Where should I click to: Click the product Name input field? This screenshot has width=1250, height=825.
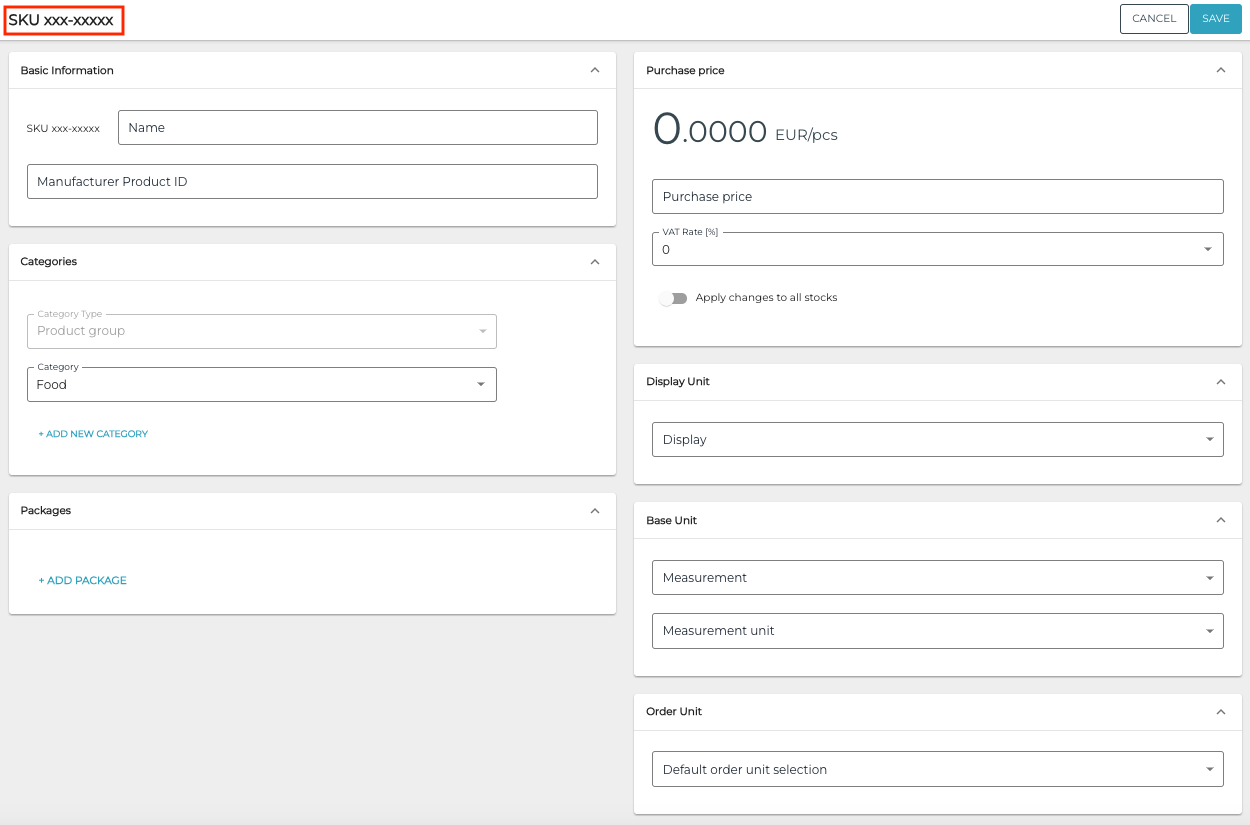pyautogui.click(x=357, y=128)
